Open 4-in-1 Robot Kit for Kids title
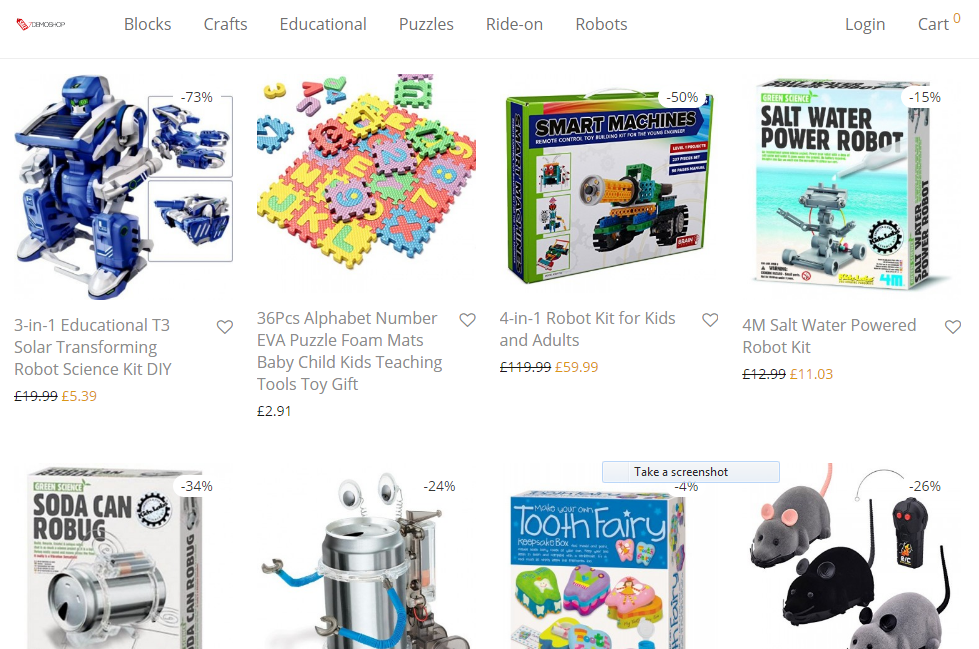979x649 pixels. click(587, 329)
